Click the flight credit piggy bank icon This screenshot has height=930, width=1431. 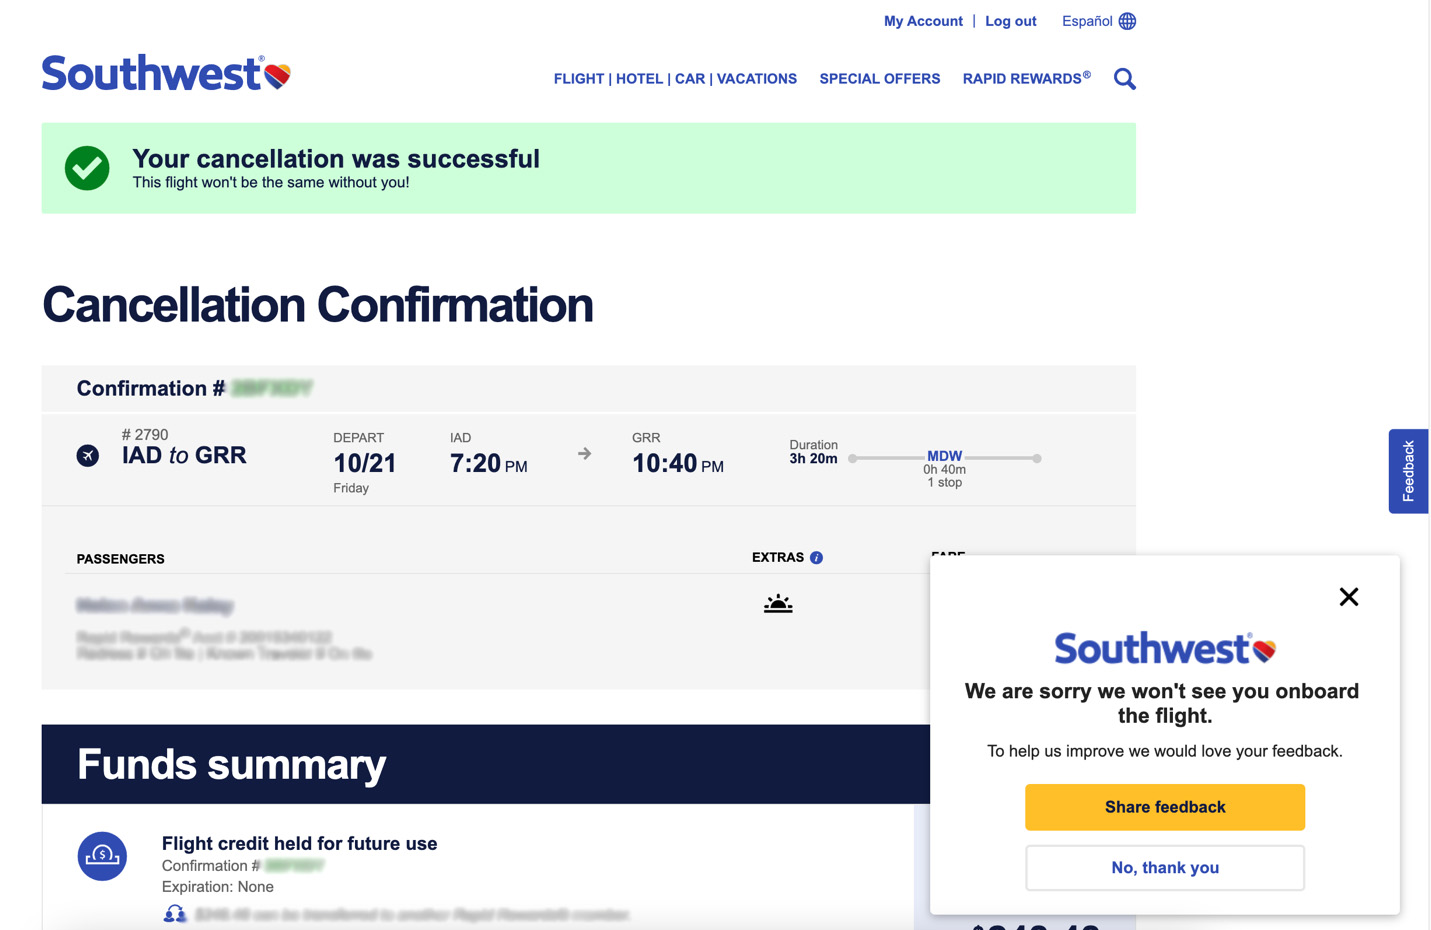click(x=102, y=856)
